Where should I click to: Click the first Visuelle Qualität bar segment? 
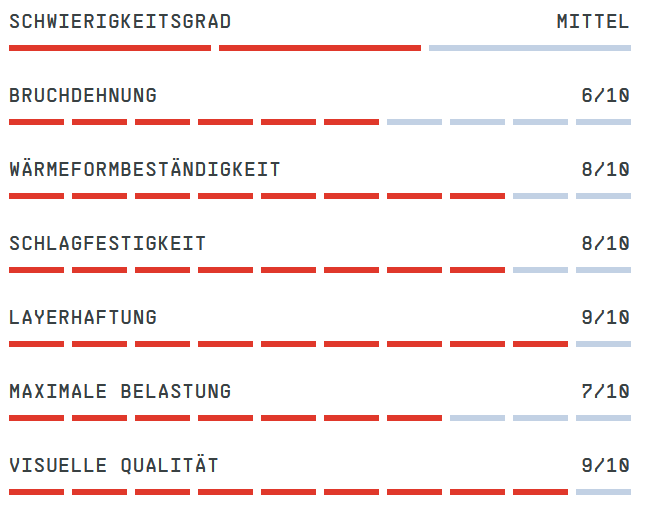click(x=36, y=492)
